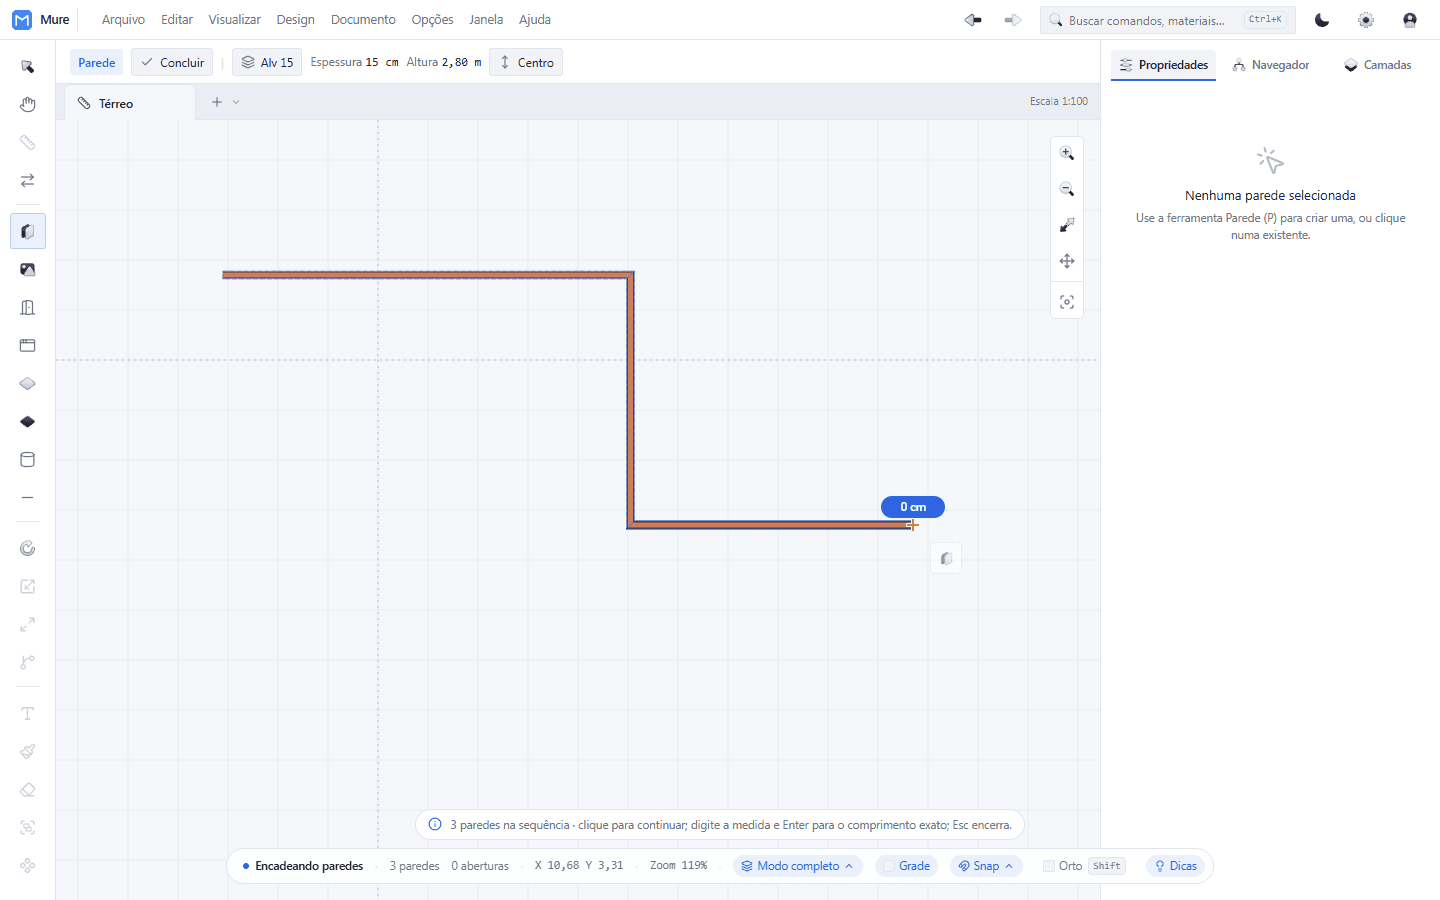
Task: Expand the Snap options chevron
Action: coord(1010,866)
